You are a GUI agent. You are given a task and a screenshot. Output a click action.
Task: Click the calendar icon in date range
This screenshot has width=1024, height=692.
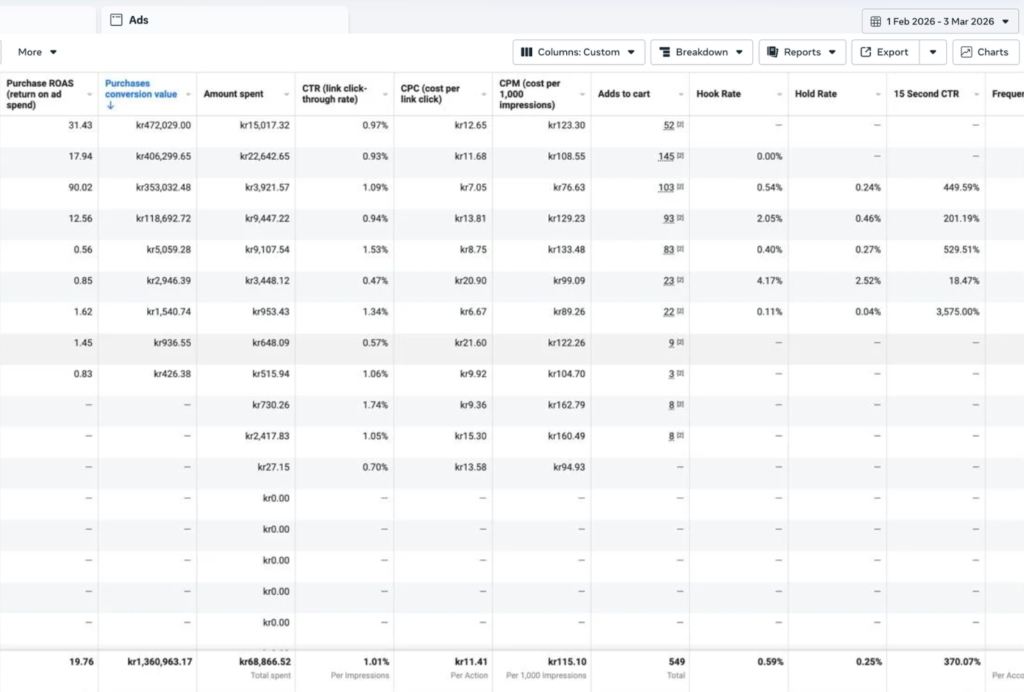pos(876,21)
